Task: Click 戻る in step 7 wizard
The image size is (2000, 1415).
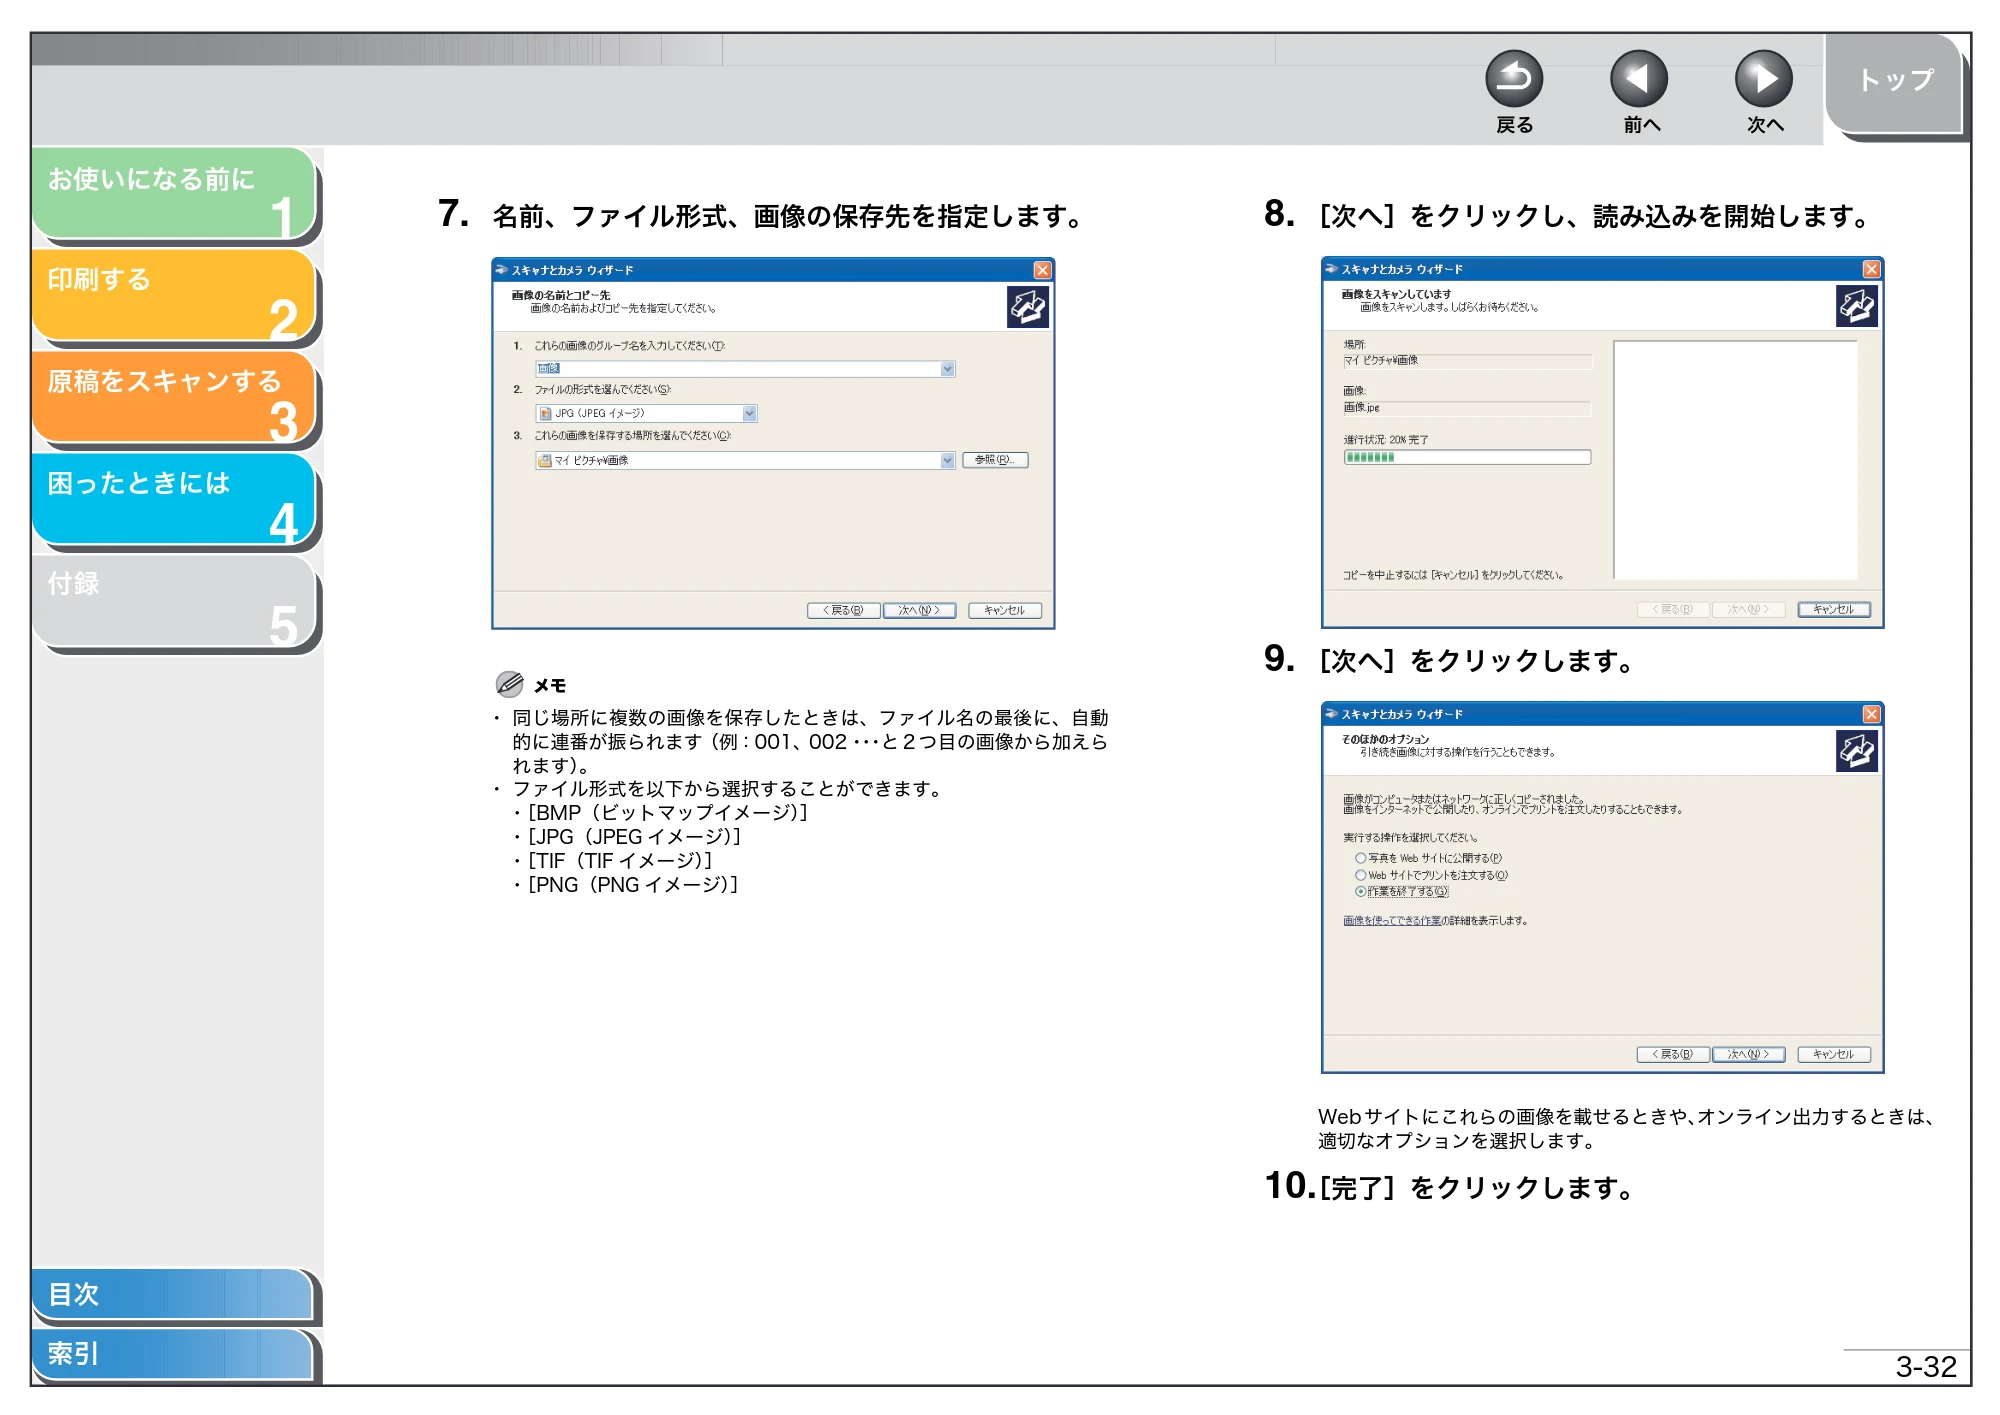Action: tap(843, 610)
